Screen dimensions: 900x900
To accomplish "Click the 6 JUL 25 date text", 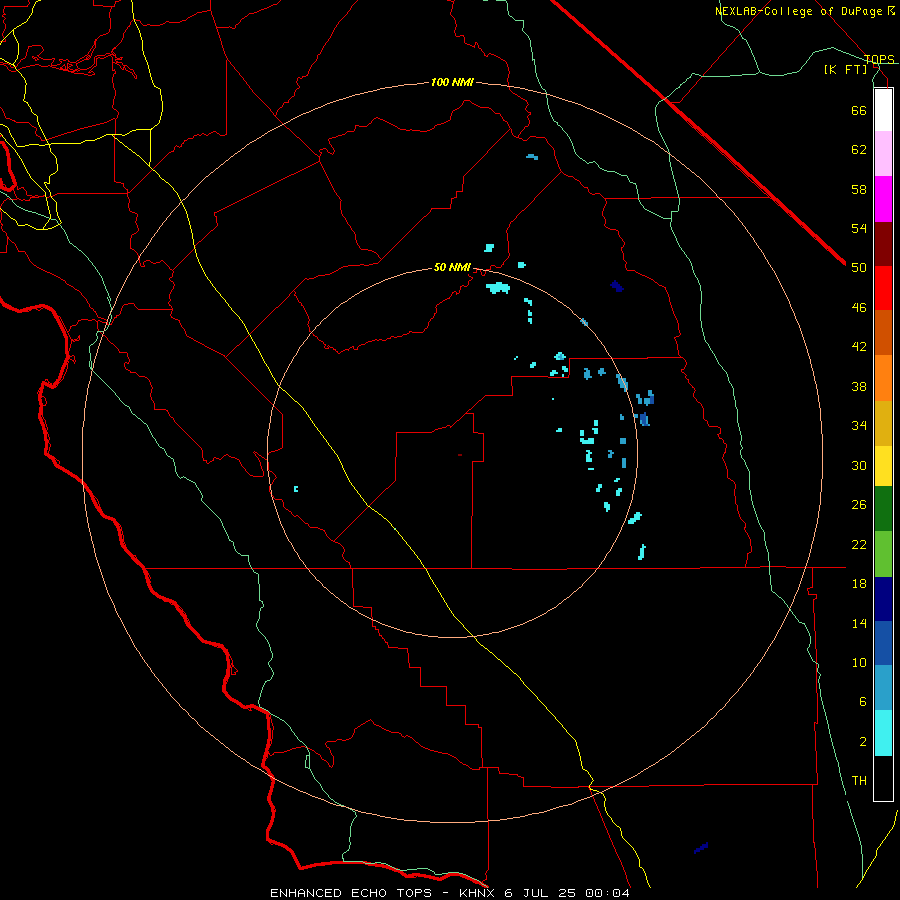I will (542, 893).
